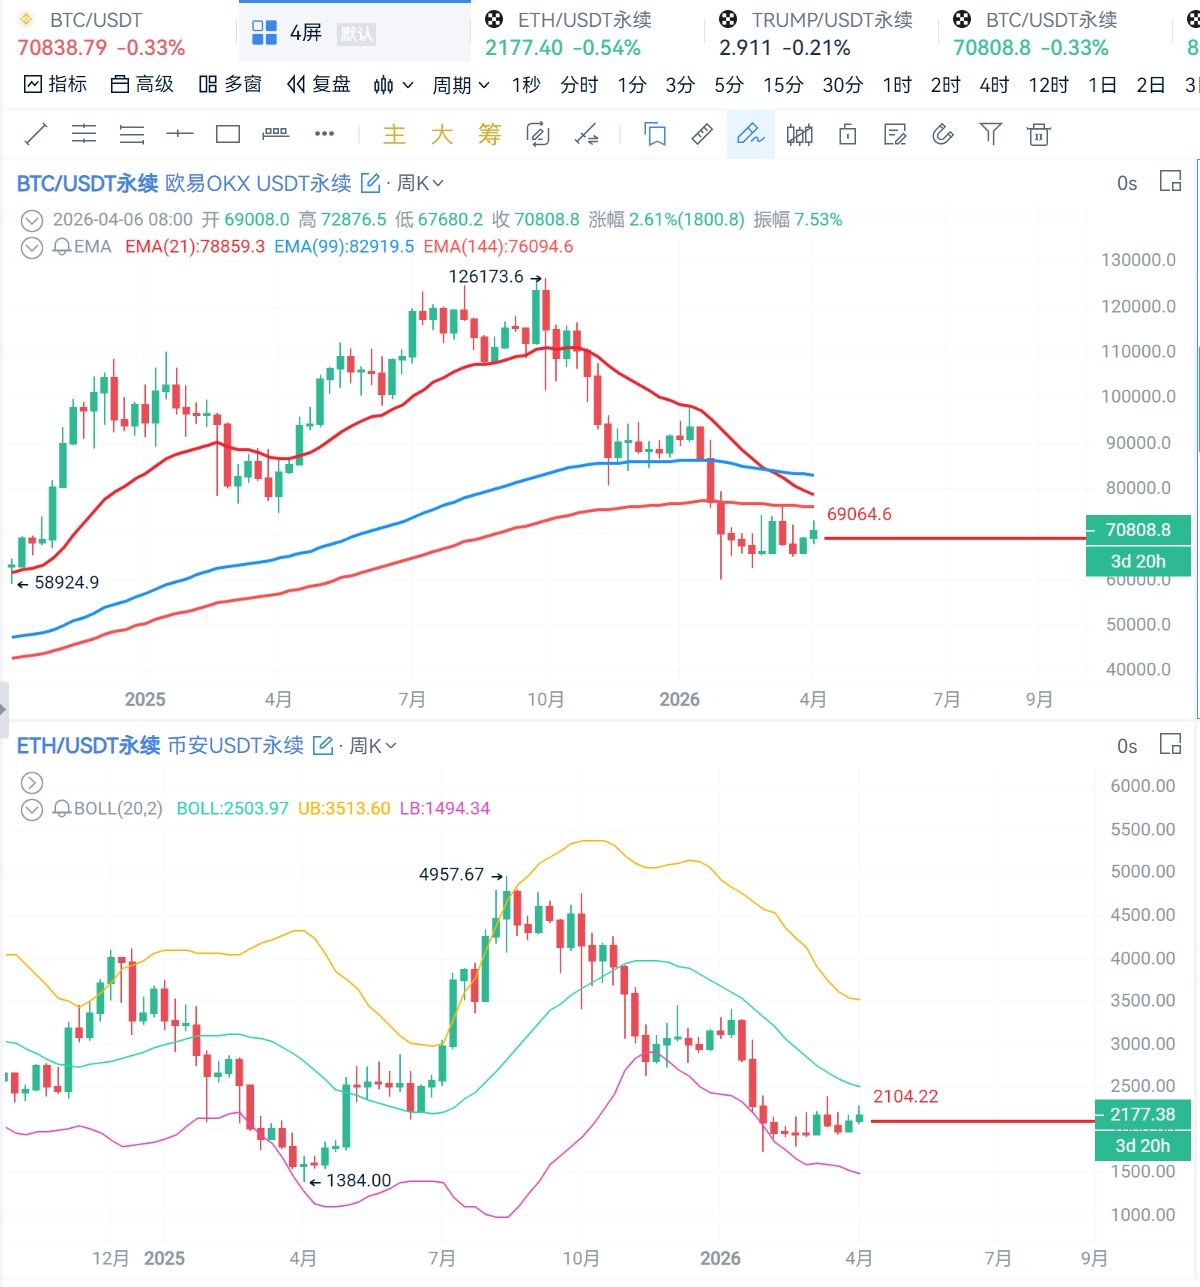
Task: Collapse the EMA indicator row
Action: [x=32, y=247]
